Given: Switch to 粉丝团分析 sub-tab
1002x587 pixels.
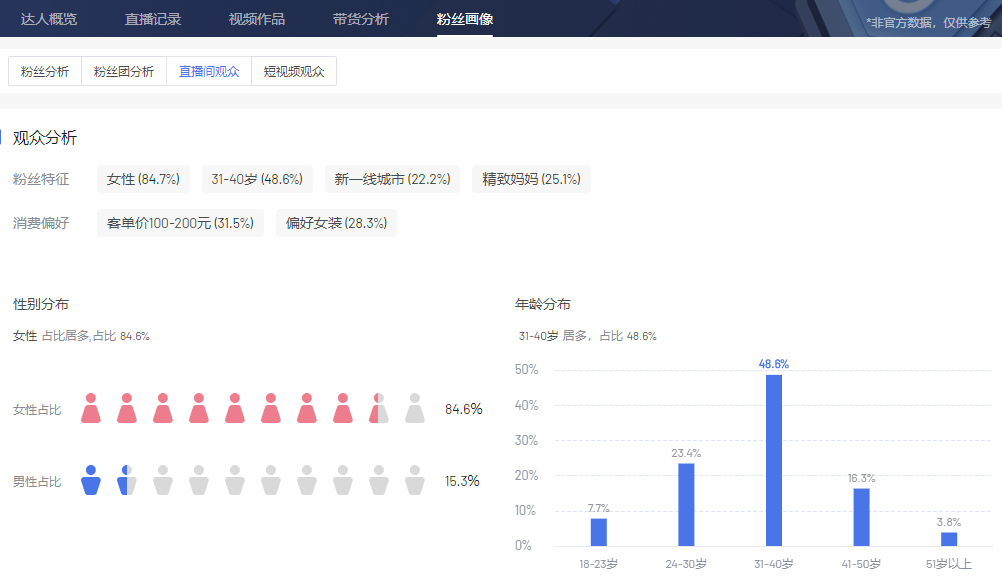Looking at the screenshot, I should [x=124, y=71].
